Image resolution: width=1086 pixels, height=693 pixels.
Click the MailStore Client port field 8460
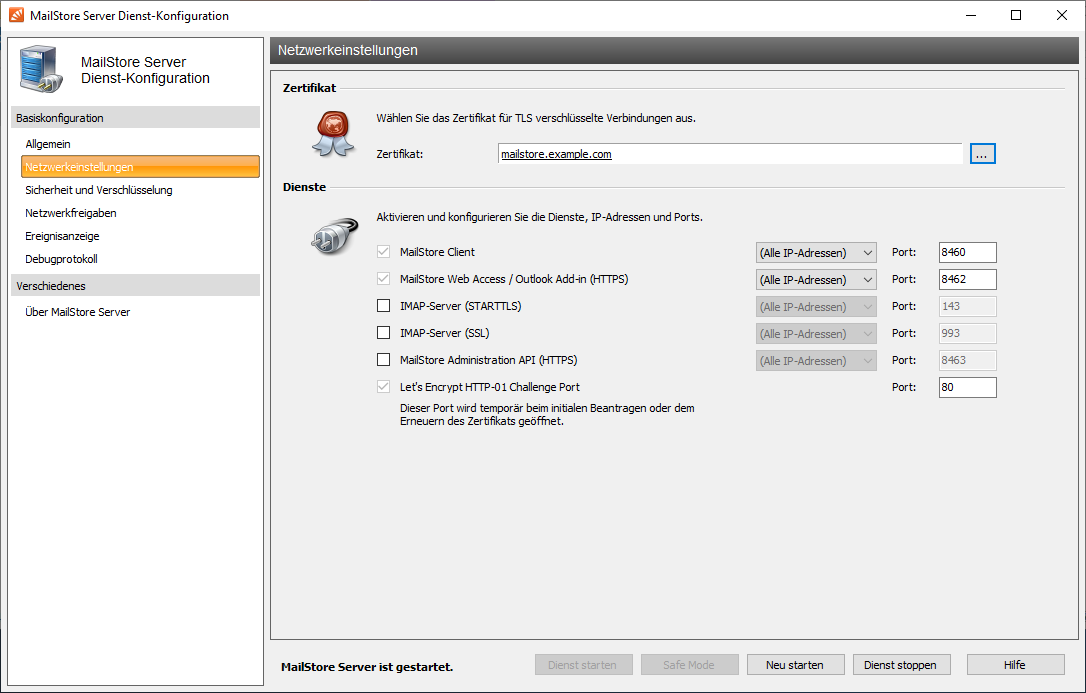(968, 253)
